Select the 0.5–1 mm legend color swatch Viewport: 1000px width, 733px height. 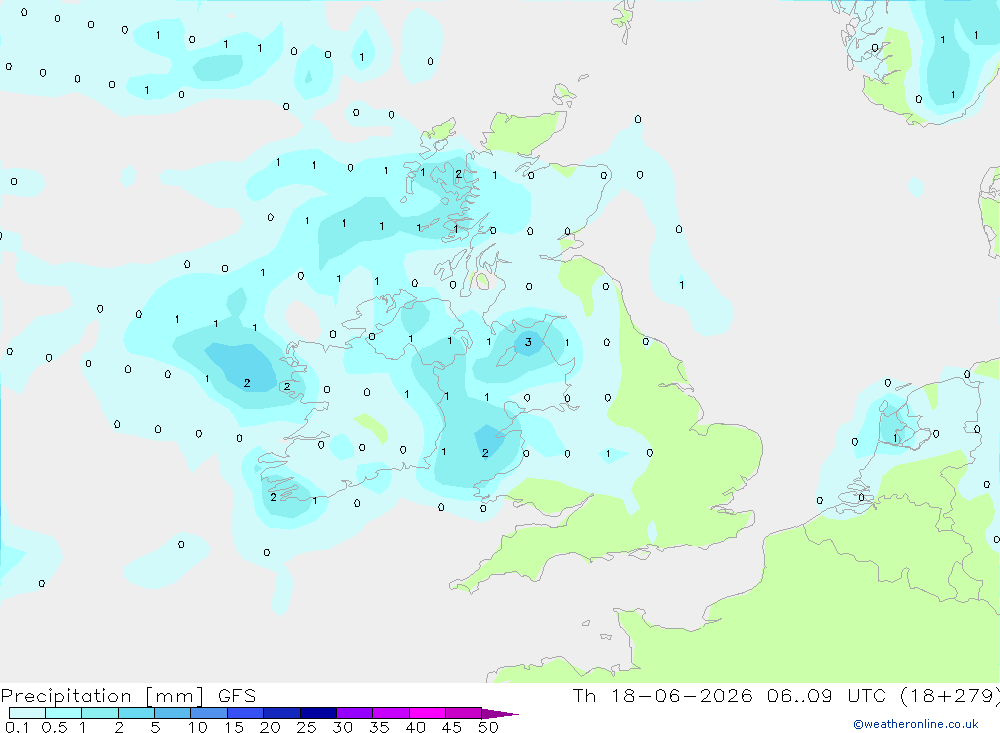click(x=64, y=713)
